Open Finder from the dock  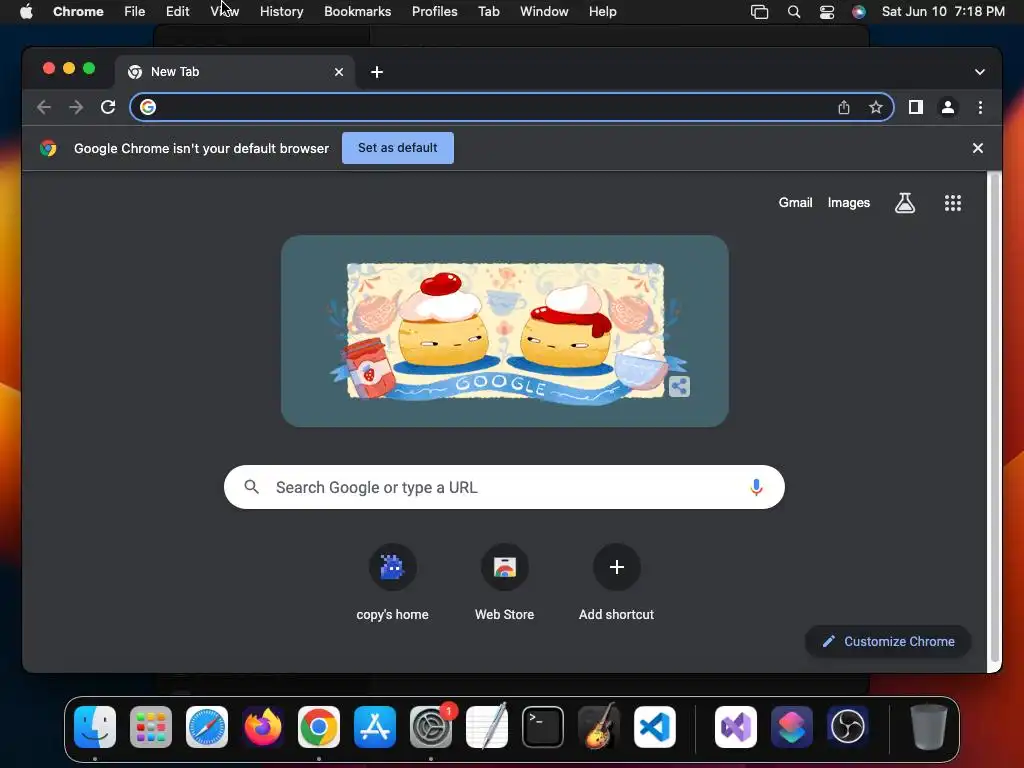(x=95, y=727)
